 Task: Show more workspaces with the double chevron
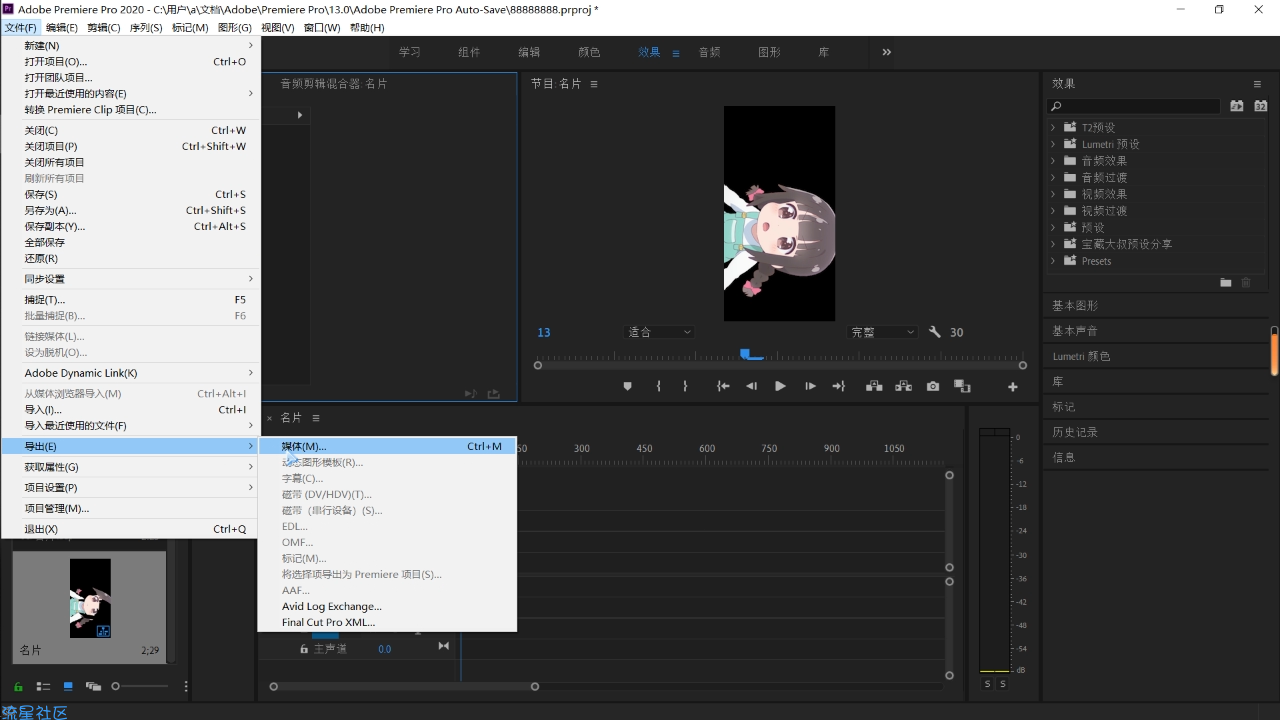pos(886,52)
